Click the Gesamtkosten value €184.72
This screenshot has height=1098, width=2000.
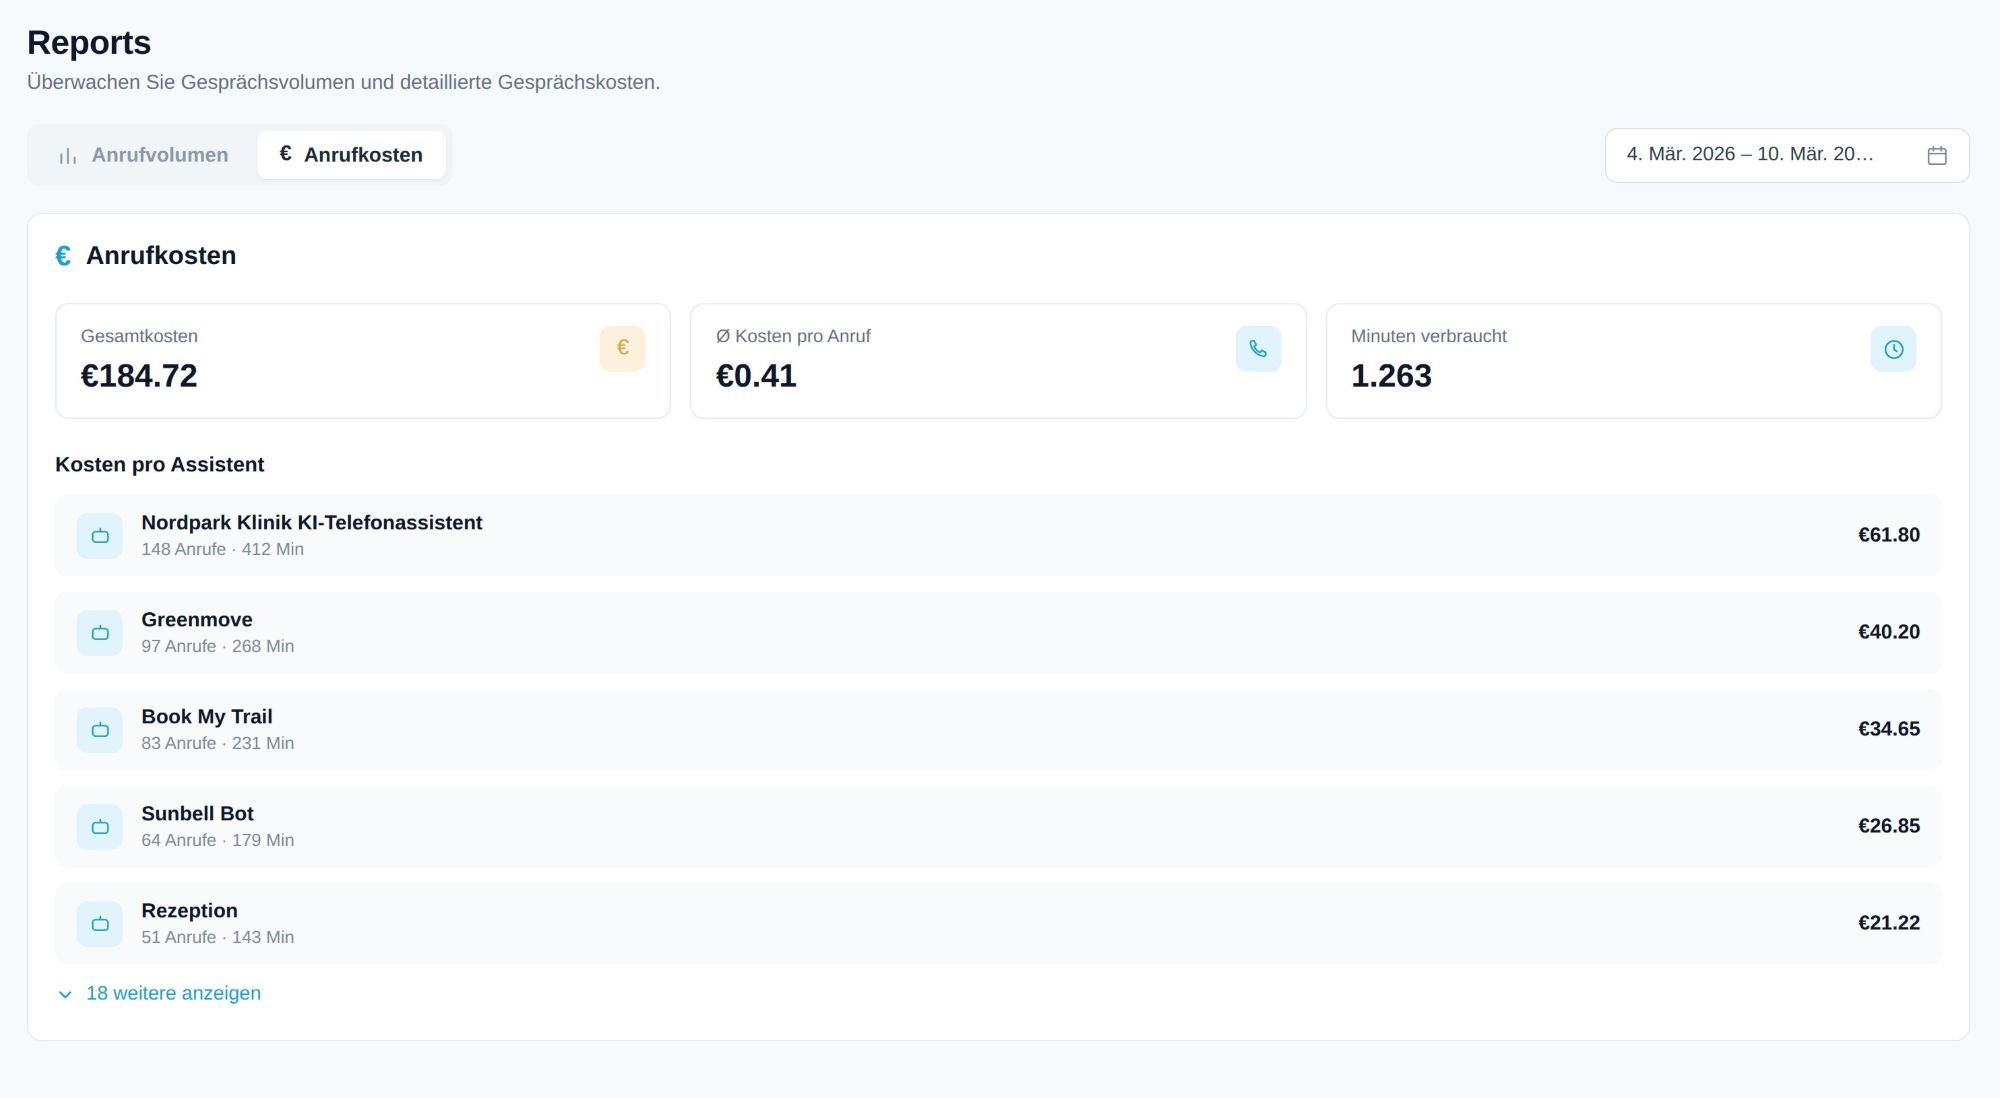[139, 376]
